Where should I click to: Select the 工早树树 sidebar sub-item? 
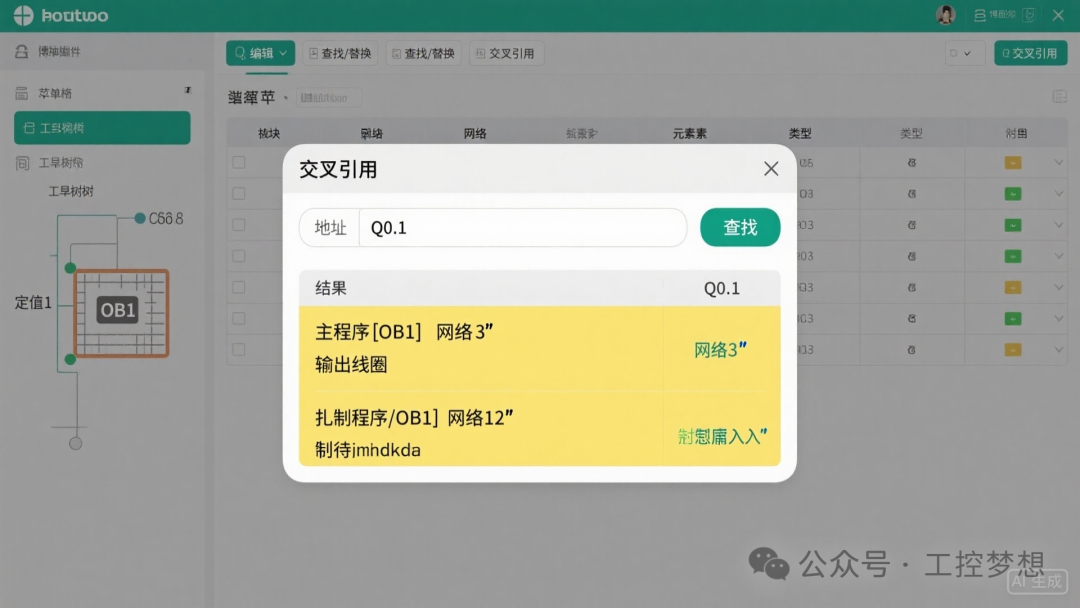click(71, 191)
